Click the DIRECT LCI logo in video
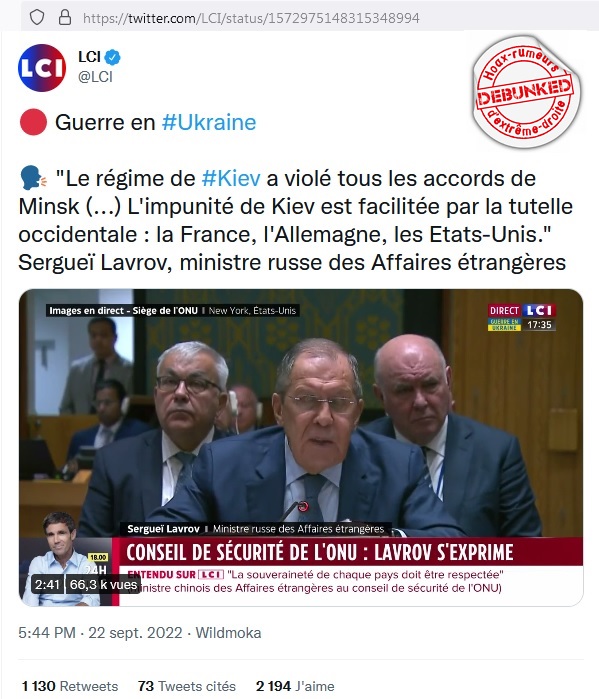The height and width of the screenshot is (699, 599). (522, 310)
